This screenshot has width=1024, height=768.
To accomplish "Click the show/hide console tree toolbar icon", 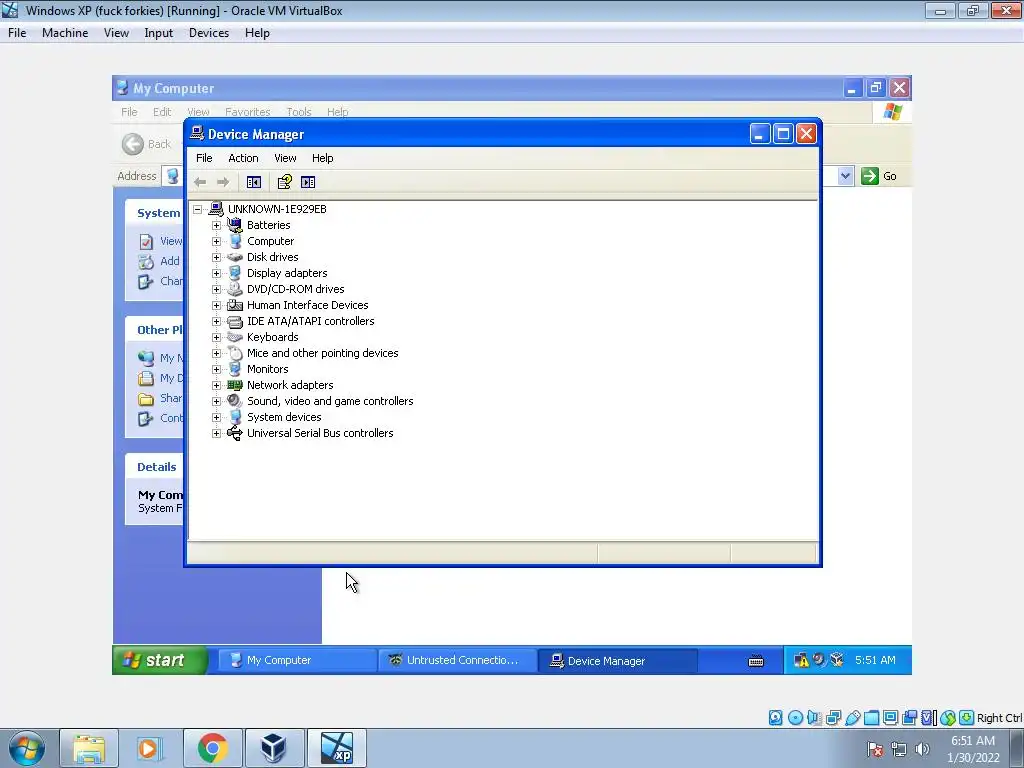I will coord(254,182).
